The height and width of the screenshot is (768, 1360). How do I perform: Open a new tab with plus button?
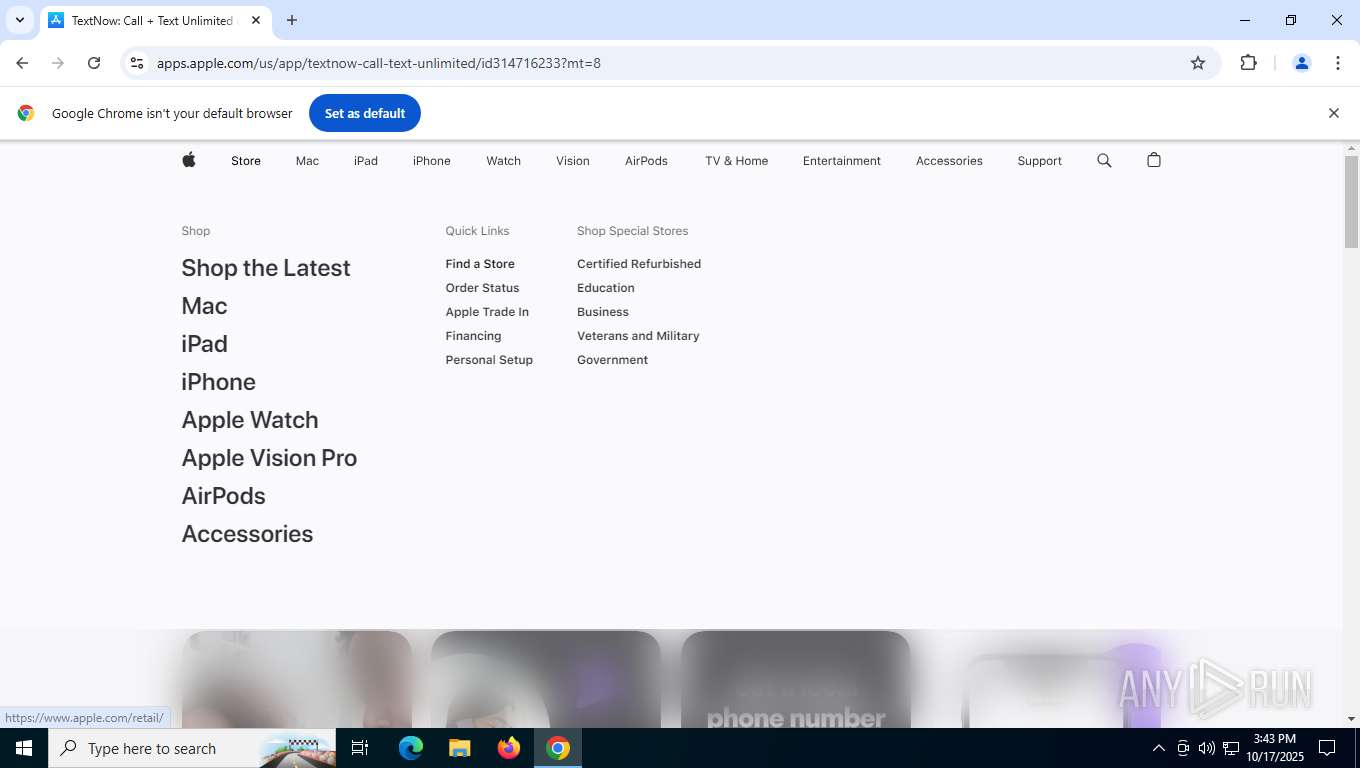pos(292,20)
